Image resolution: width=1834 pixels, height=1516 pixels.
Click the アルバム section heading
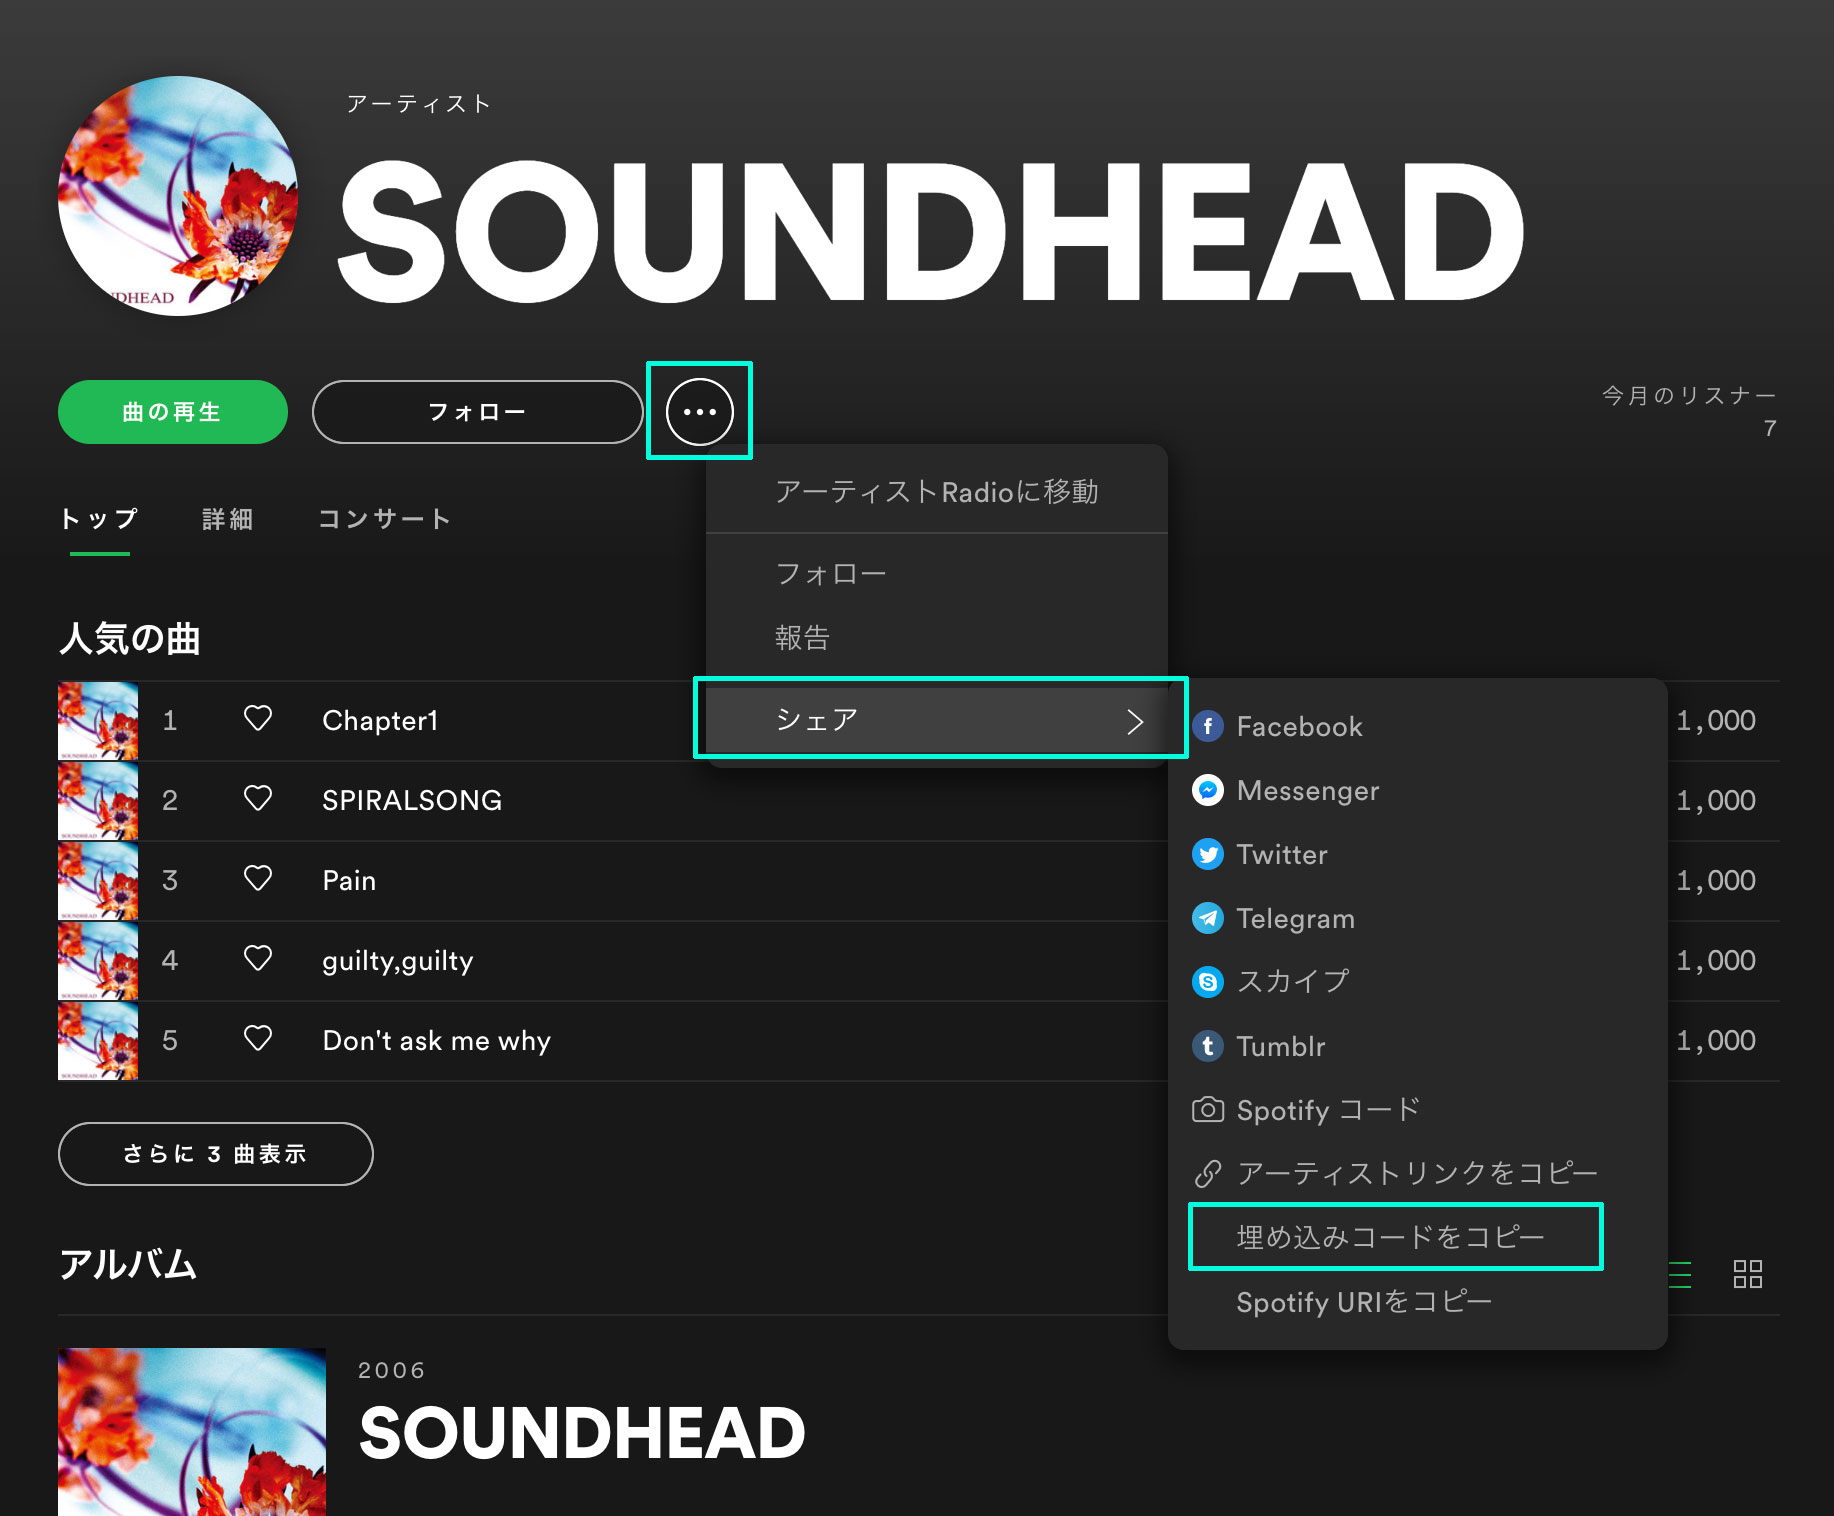(x=128, y=1264)
